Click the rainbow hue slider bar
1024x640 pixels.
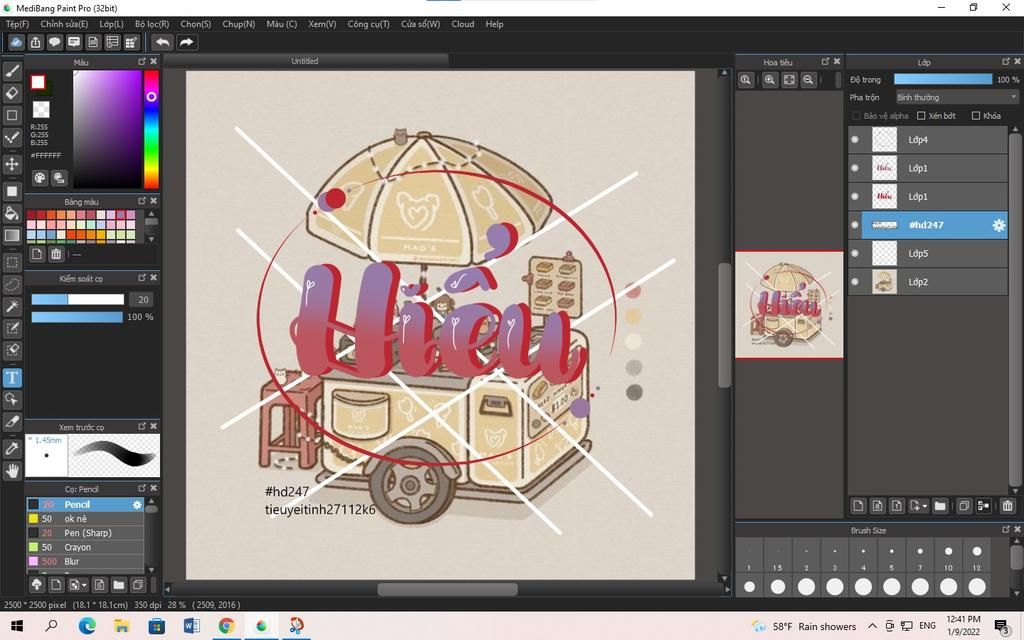[x=151, y=129]
